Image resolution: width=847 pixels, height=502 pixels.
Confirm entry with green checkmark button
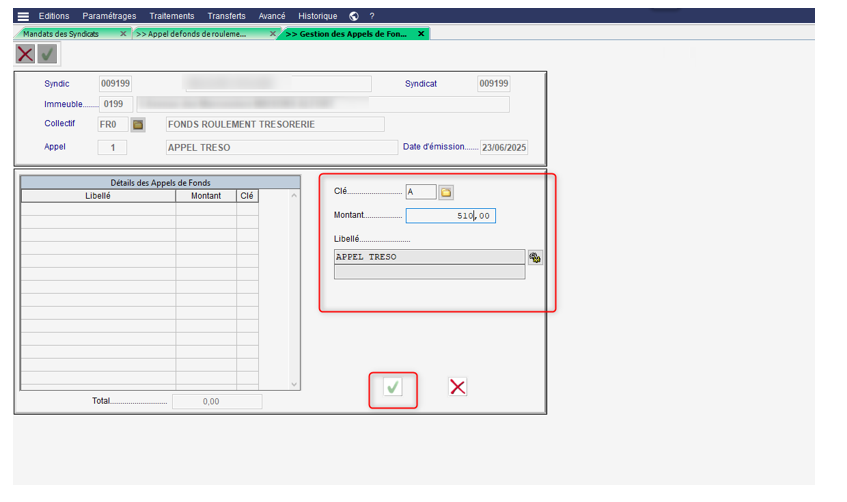tap(393, 387)
